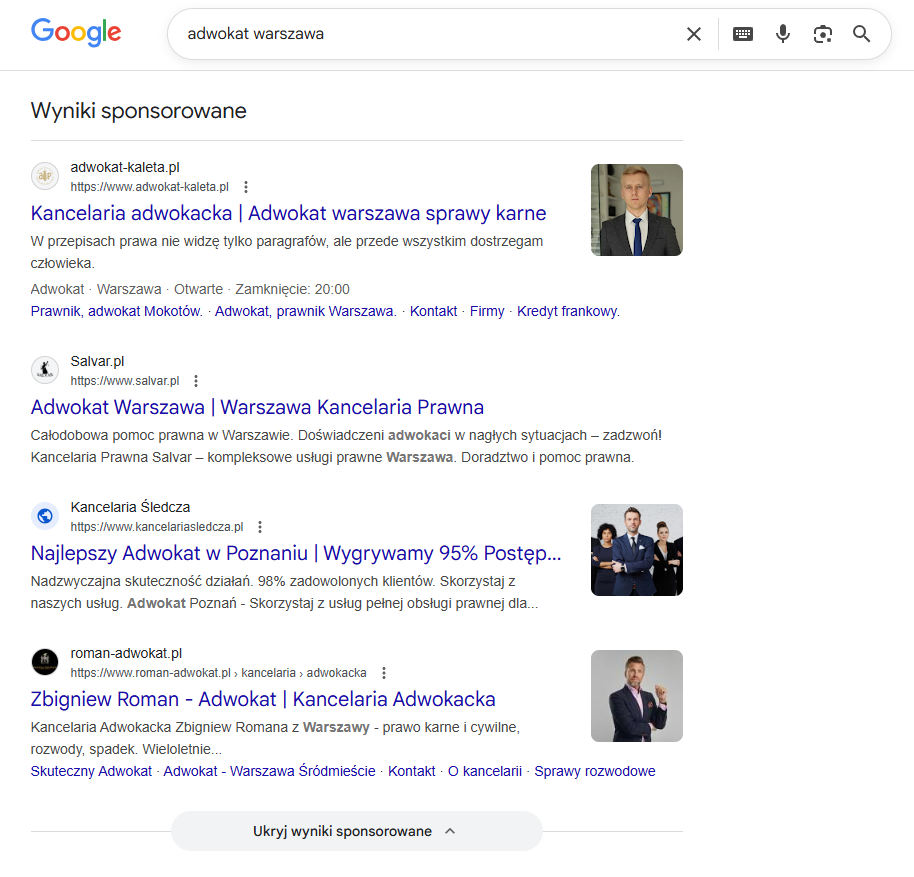Hide sponsored results via Ukryj wyniki sponsorowane
Image resolution: width=914 pixels, height=877 pixels.
356,831
